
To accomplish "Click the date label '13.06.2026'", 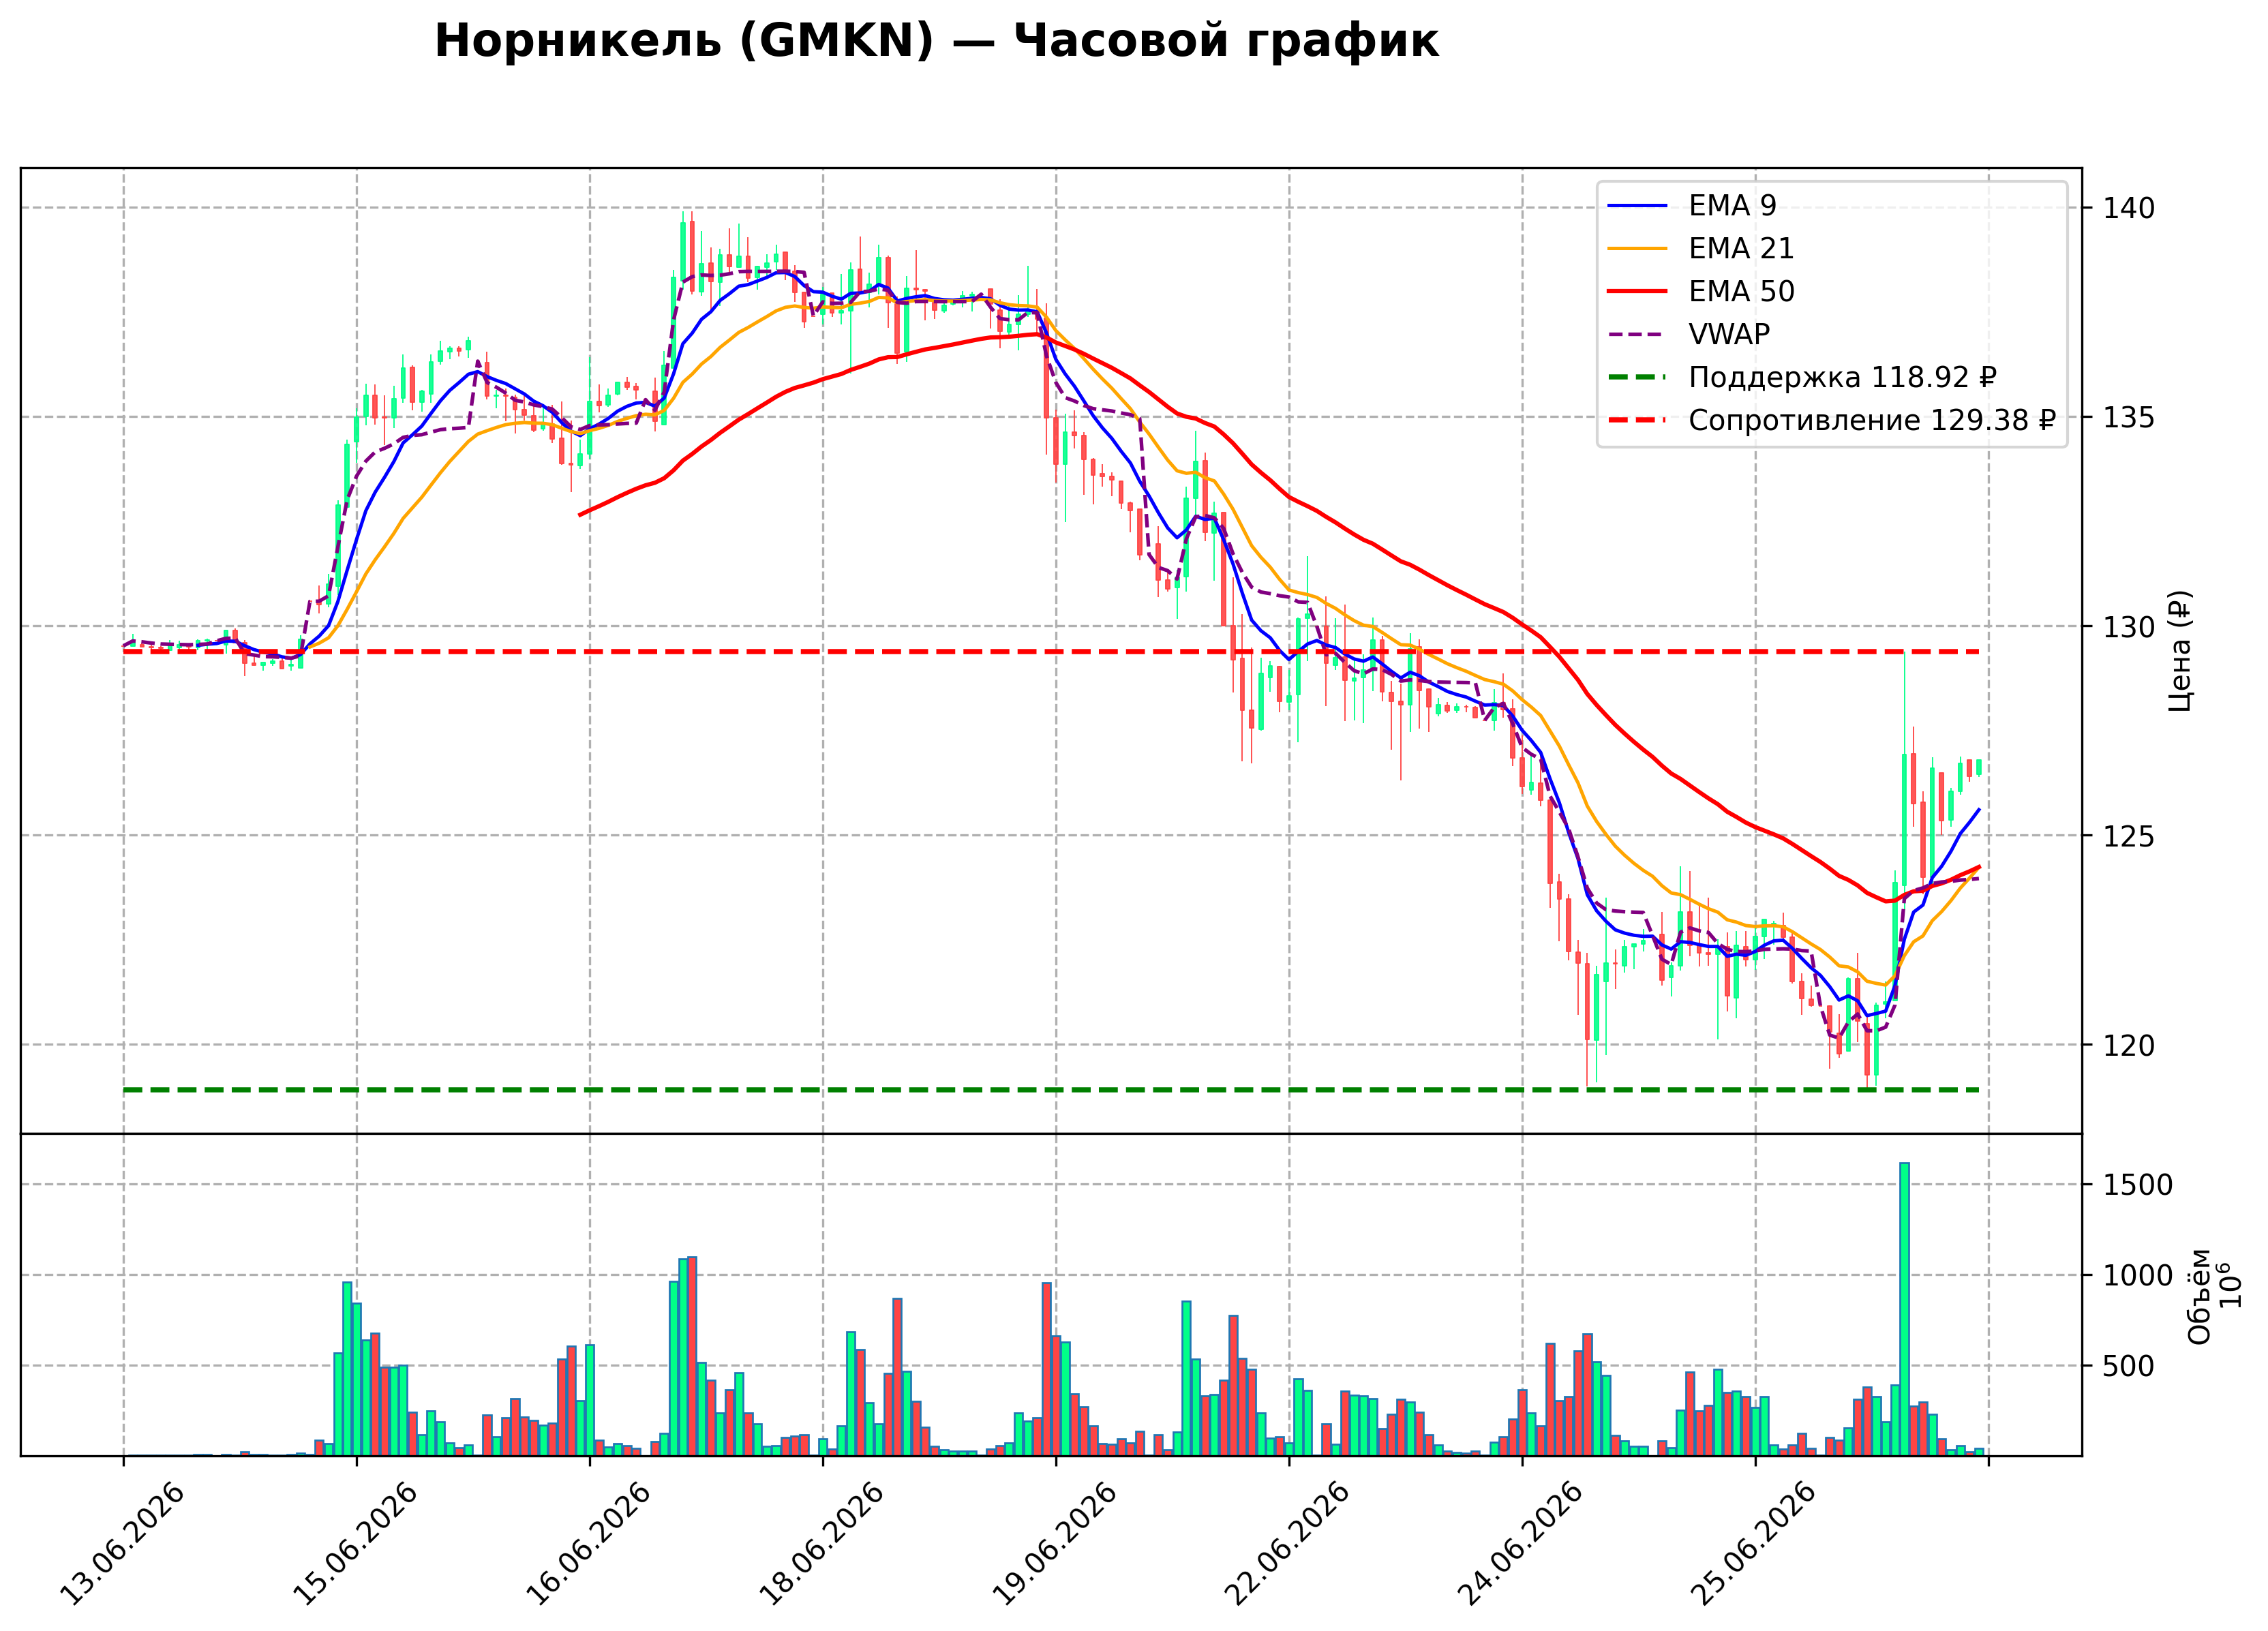I will point(122,1545).
